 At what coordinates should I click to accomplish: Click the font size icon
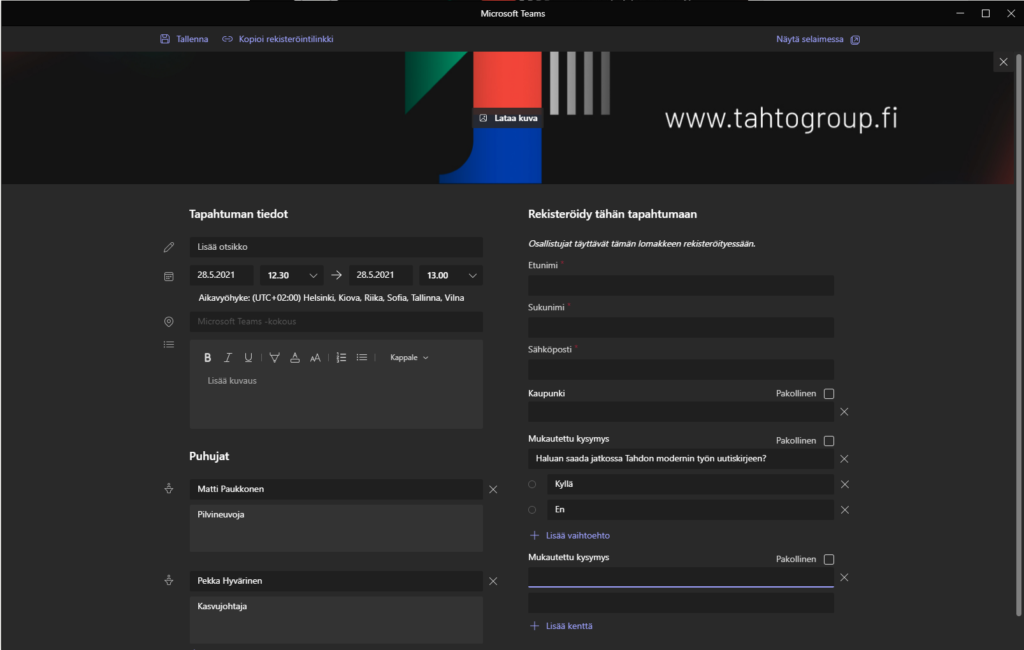coord(315,357)
